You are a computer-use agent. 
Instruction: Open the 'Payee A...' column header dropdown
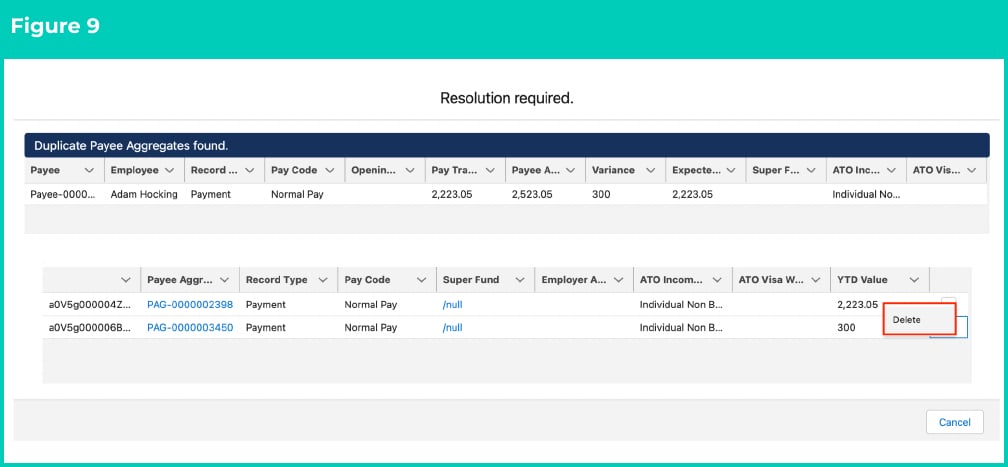(x=570, y=170)
